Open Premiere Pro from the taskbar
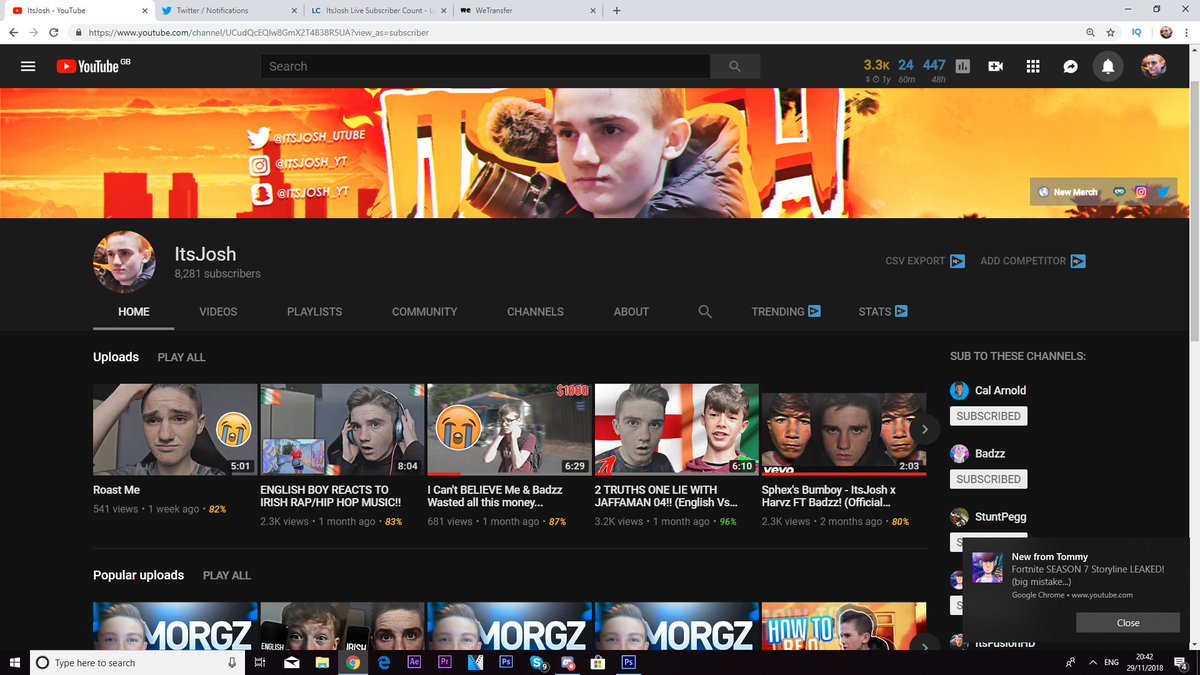The height and width of the screenshot is (675, 1200). [x=445, y=662]
